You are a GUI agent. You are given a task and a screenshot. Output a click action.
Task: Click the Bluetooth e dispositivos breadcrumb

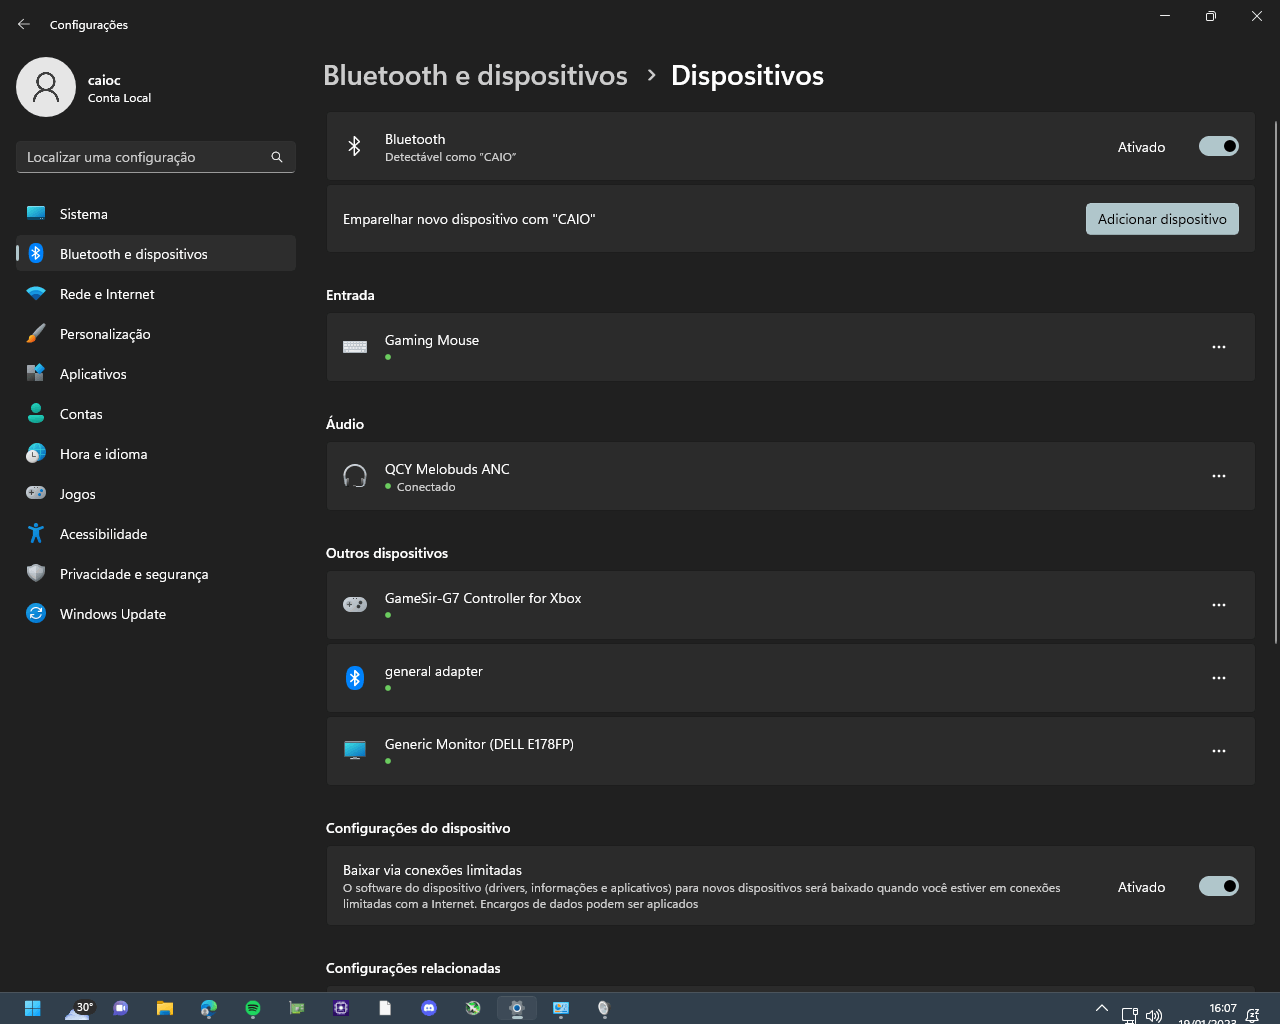pyautogui.click(x=475, y=76)
